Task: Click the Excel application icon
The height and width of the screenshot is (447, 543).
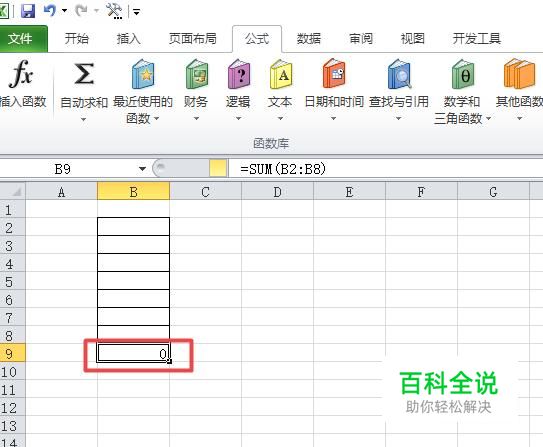Action: point(4,11)
